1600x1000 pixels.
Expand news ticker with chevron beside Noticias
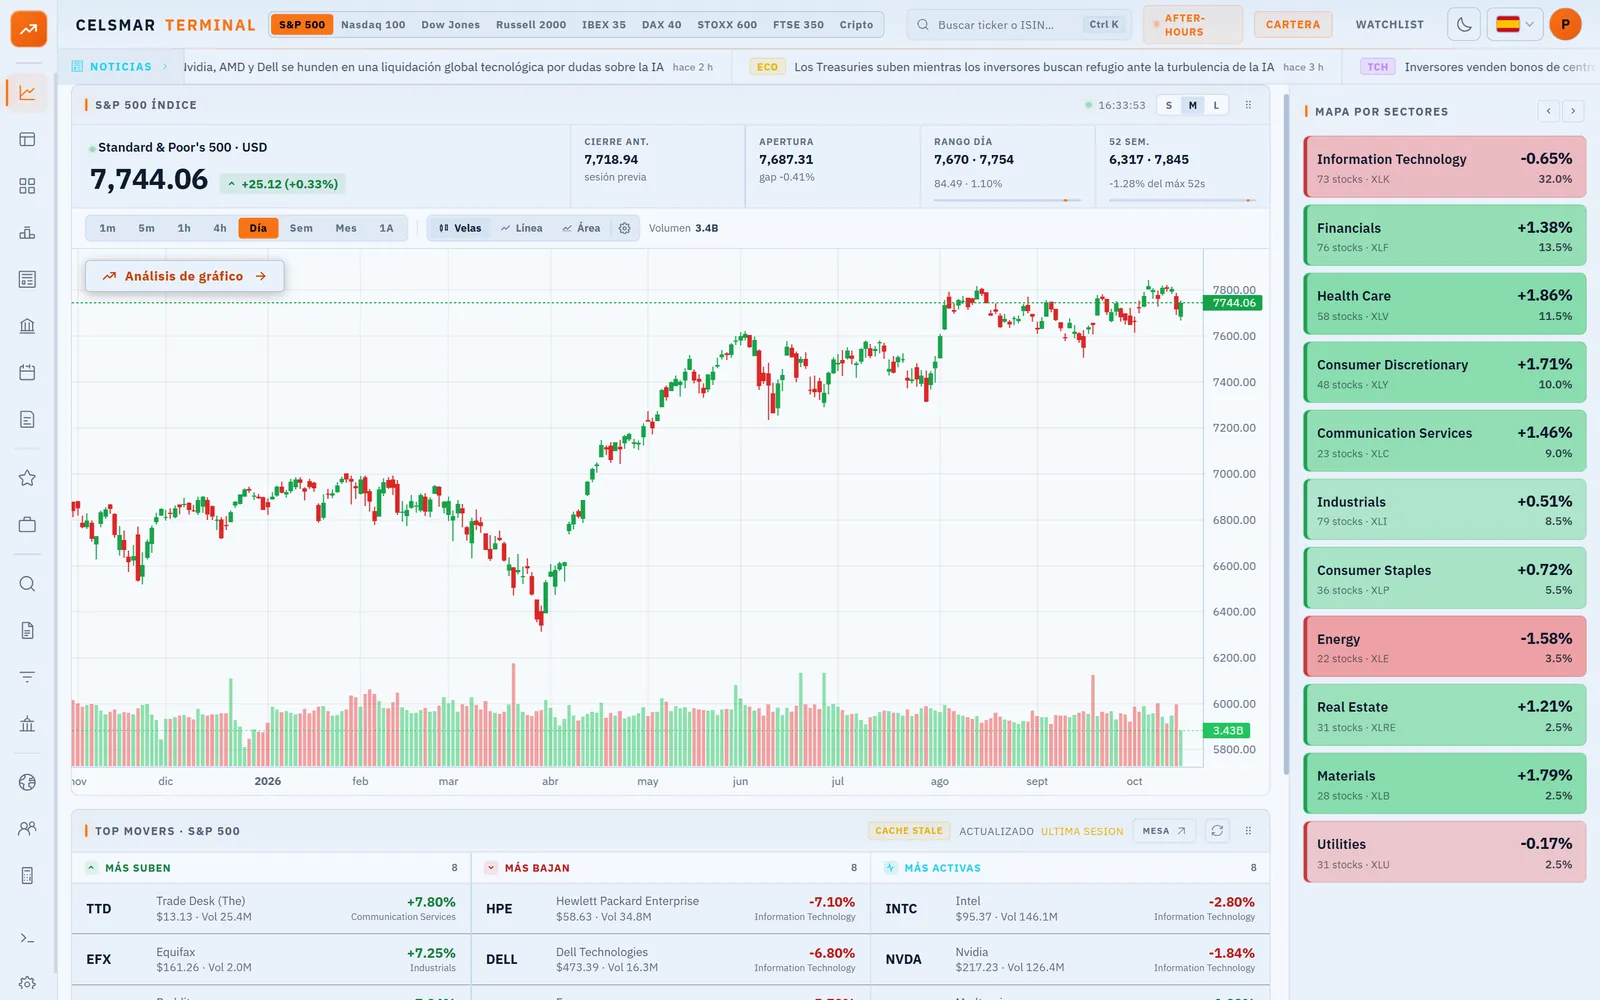point(165,67)
